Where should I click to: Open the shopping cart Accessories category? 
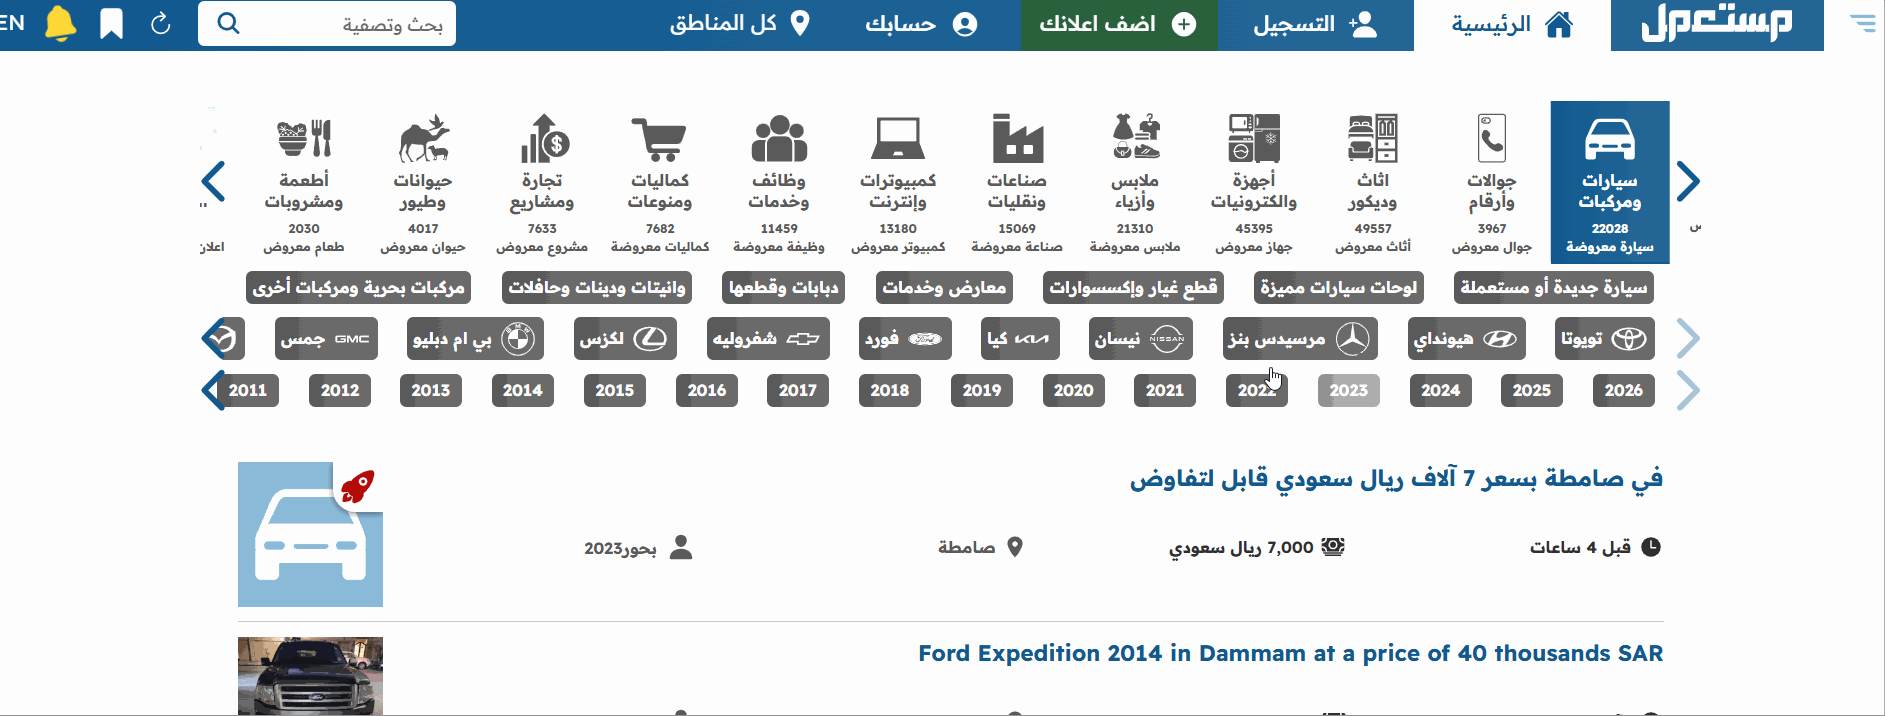point(659,140)
